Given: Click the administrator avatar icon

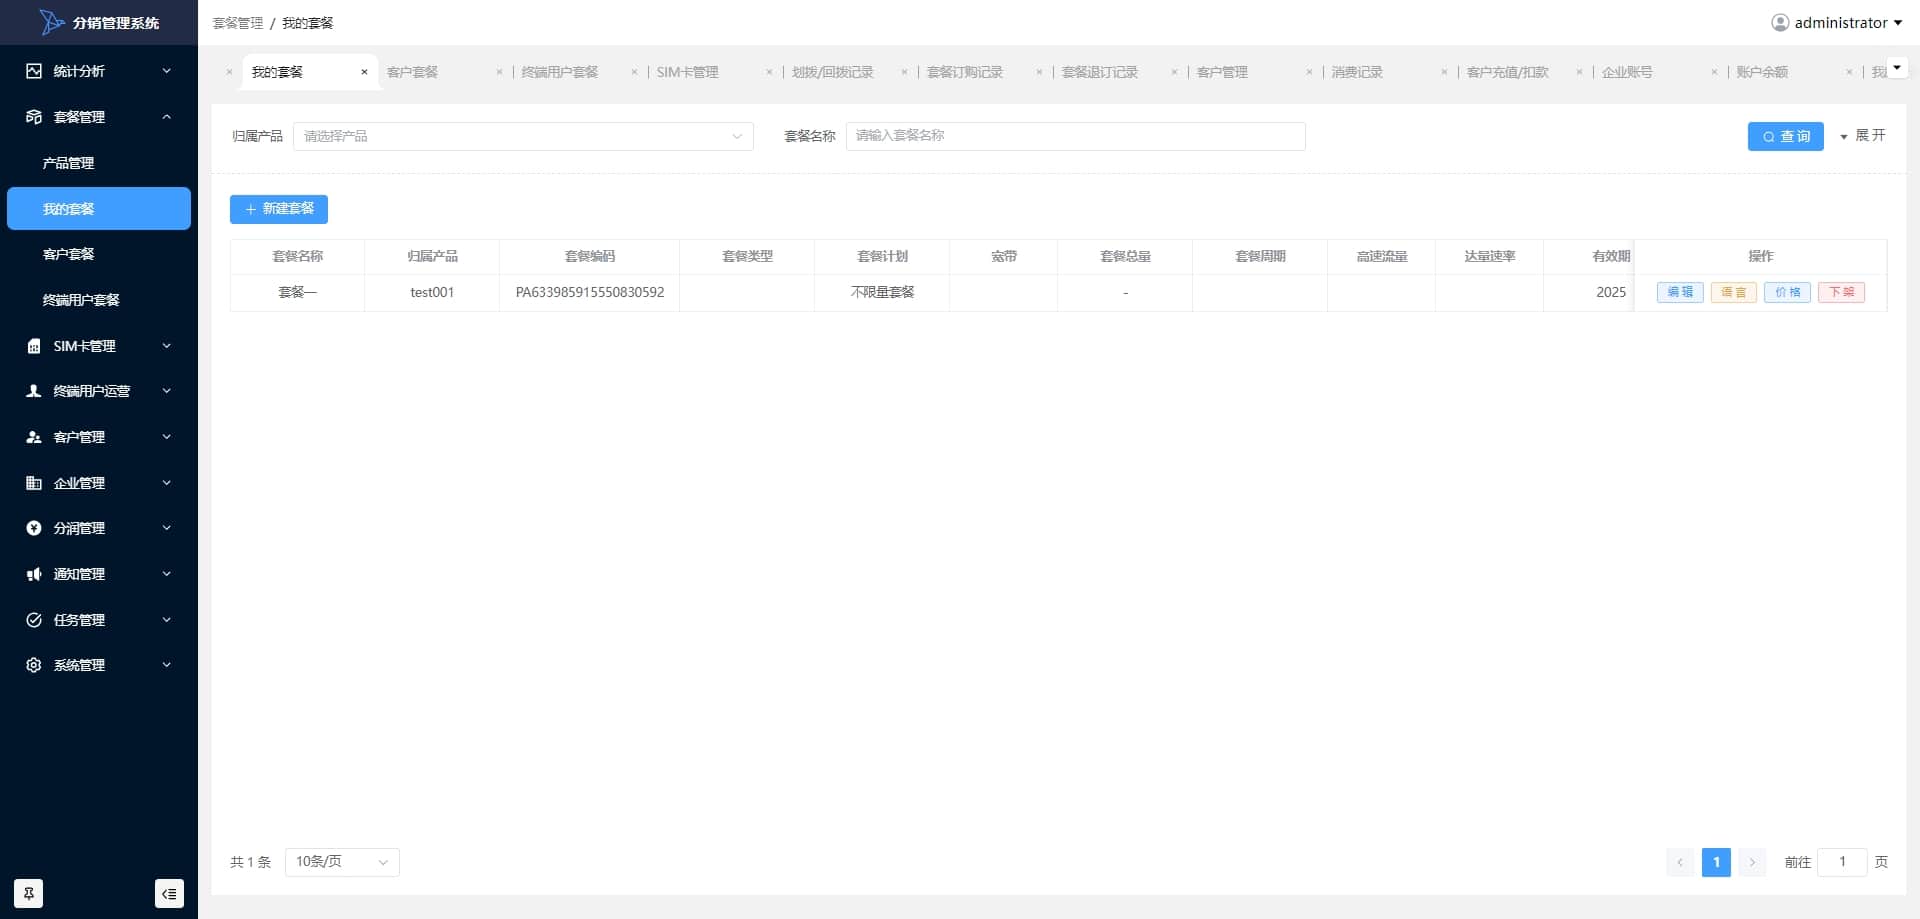Looking at the screenshot, I should [x=1780, y=22].
